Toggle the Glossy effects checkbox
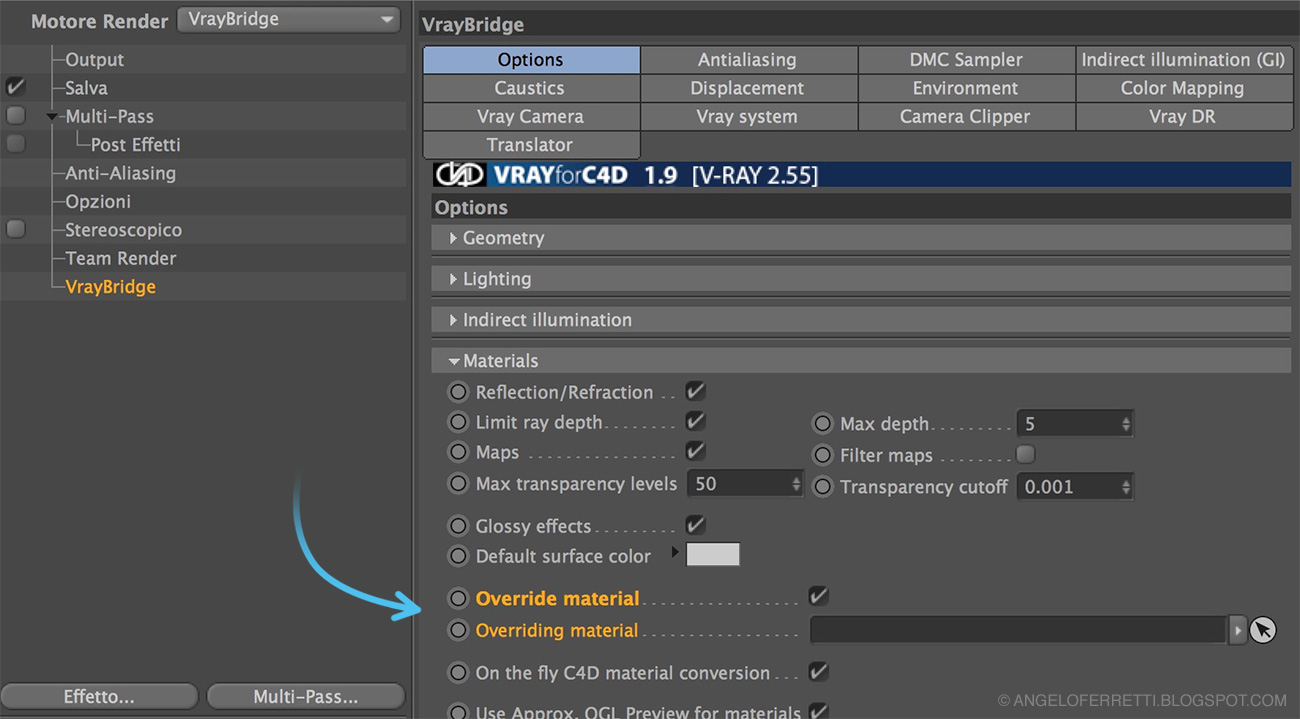Screen dimensions: 1300x719 pyautogui.click(x=695, y=525)
